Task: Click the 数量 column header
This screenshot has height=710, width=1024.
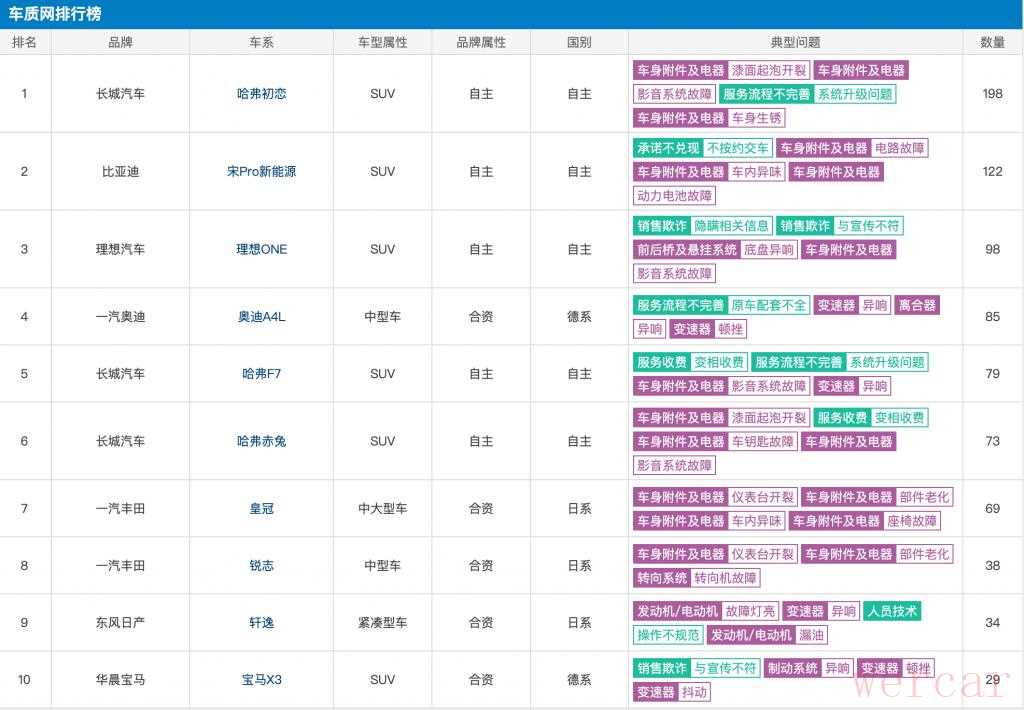Action: click(992, 42)
